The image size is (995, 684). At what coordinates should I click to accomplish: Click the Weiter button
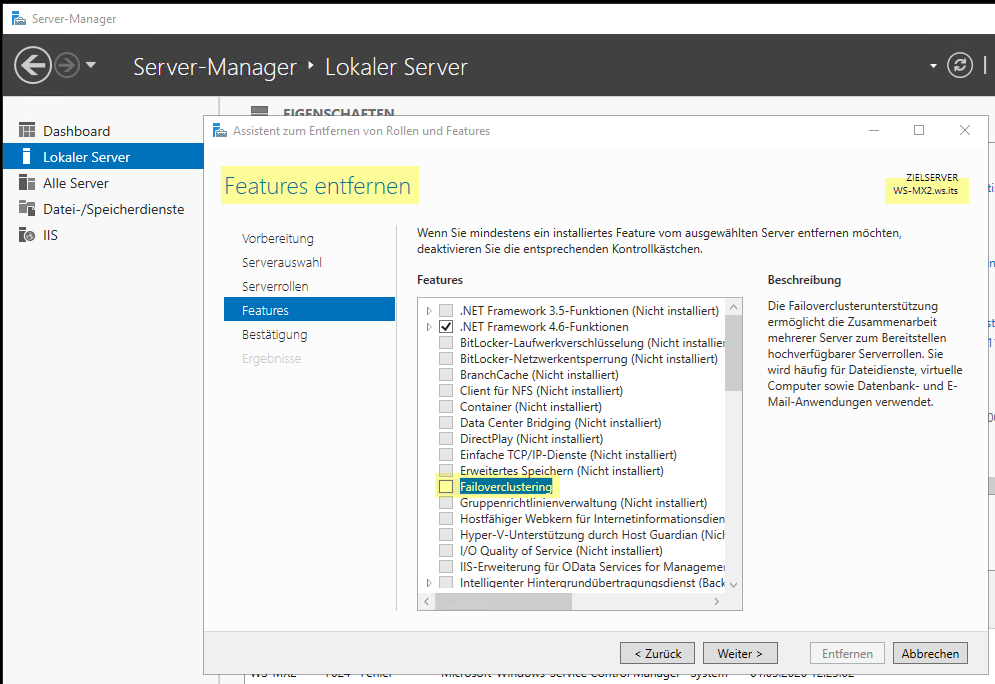tap(740, 653)
